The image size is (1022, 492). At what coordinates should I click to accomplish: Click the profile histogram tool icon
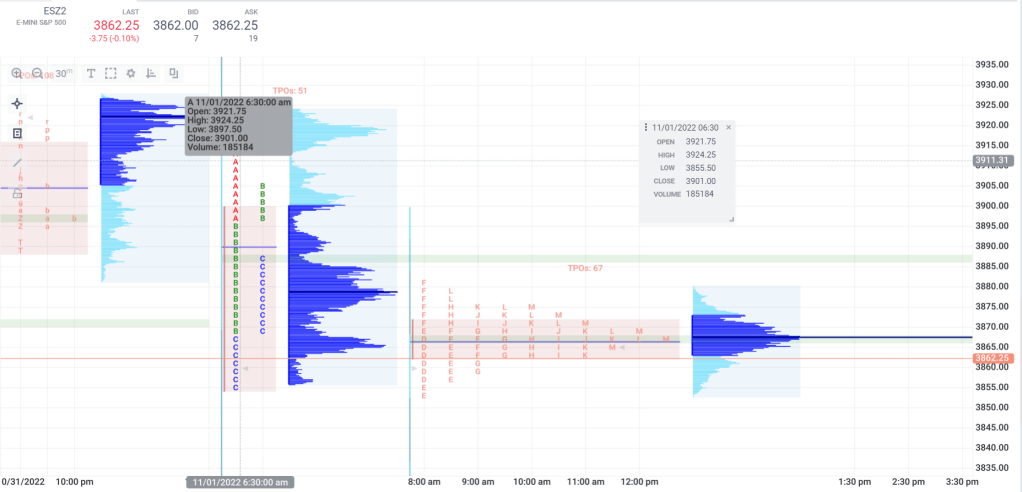click(x=151, y=73)
